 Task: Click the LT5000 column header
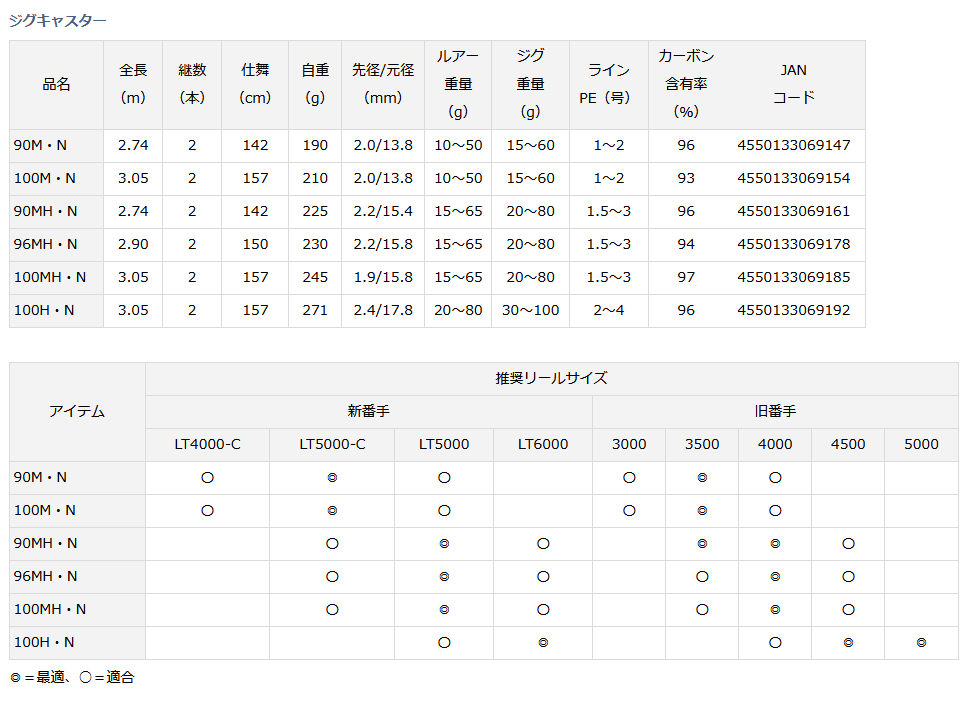tap(444, 444)
